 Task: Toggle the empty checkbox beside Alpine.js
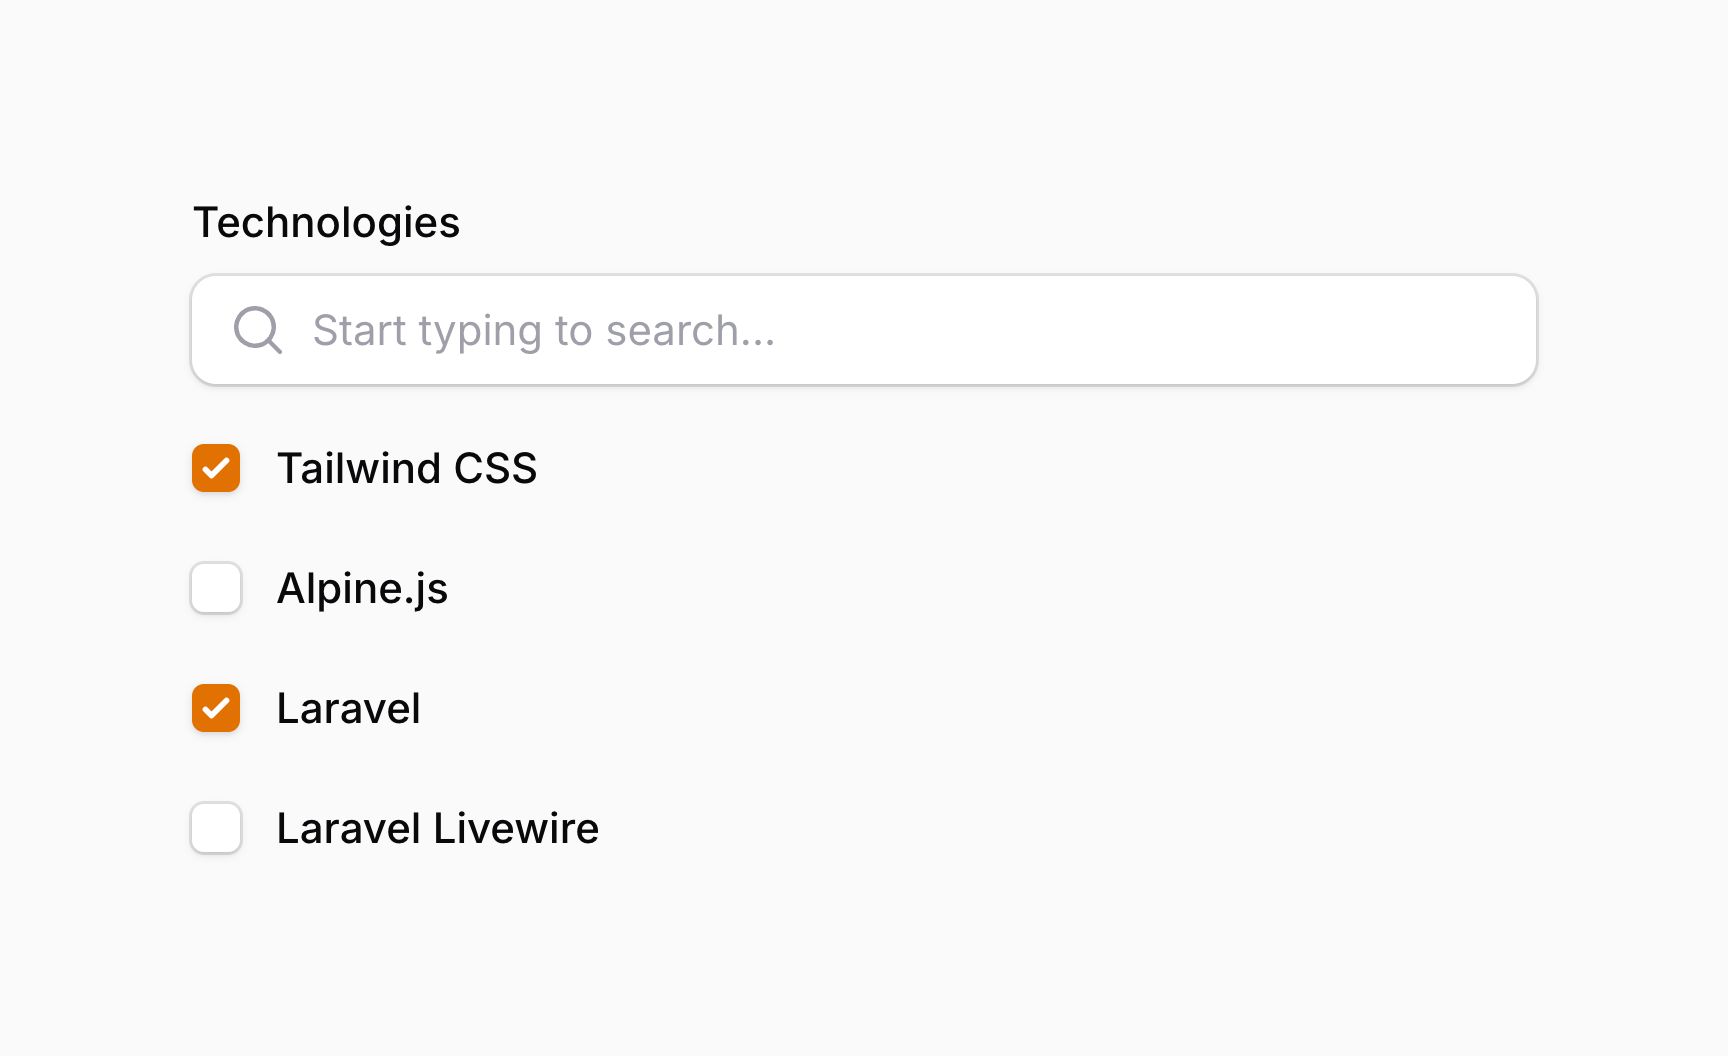(x=215, y=589)
